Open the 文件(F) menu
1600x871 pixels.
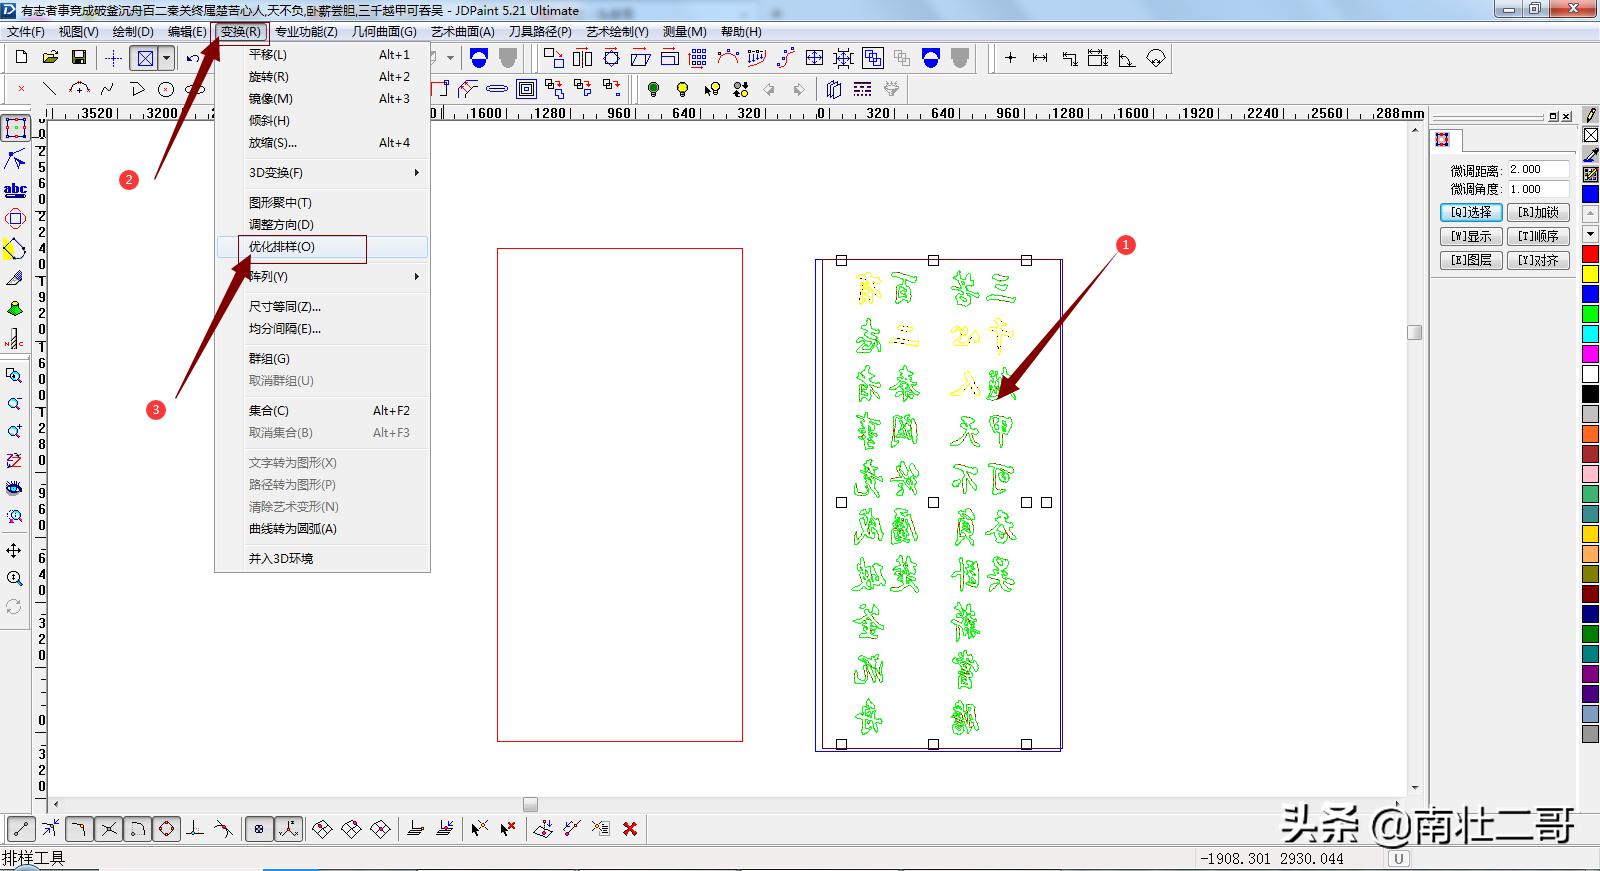coord(25,32)
